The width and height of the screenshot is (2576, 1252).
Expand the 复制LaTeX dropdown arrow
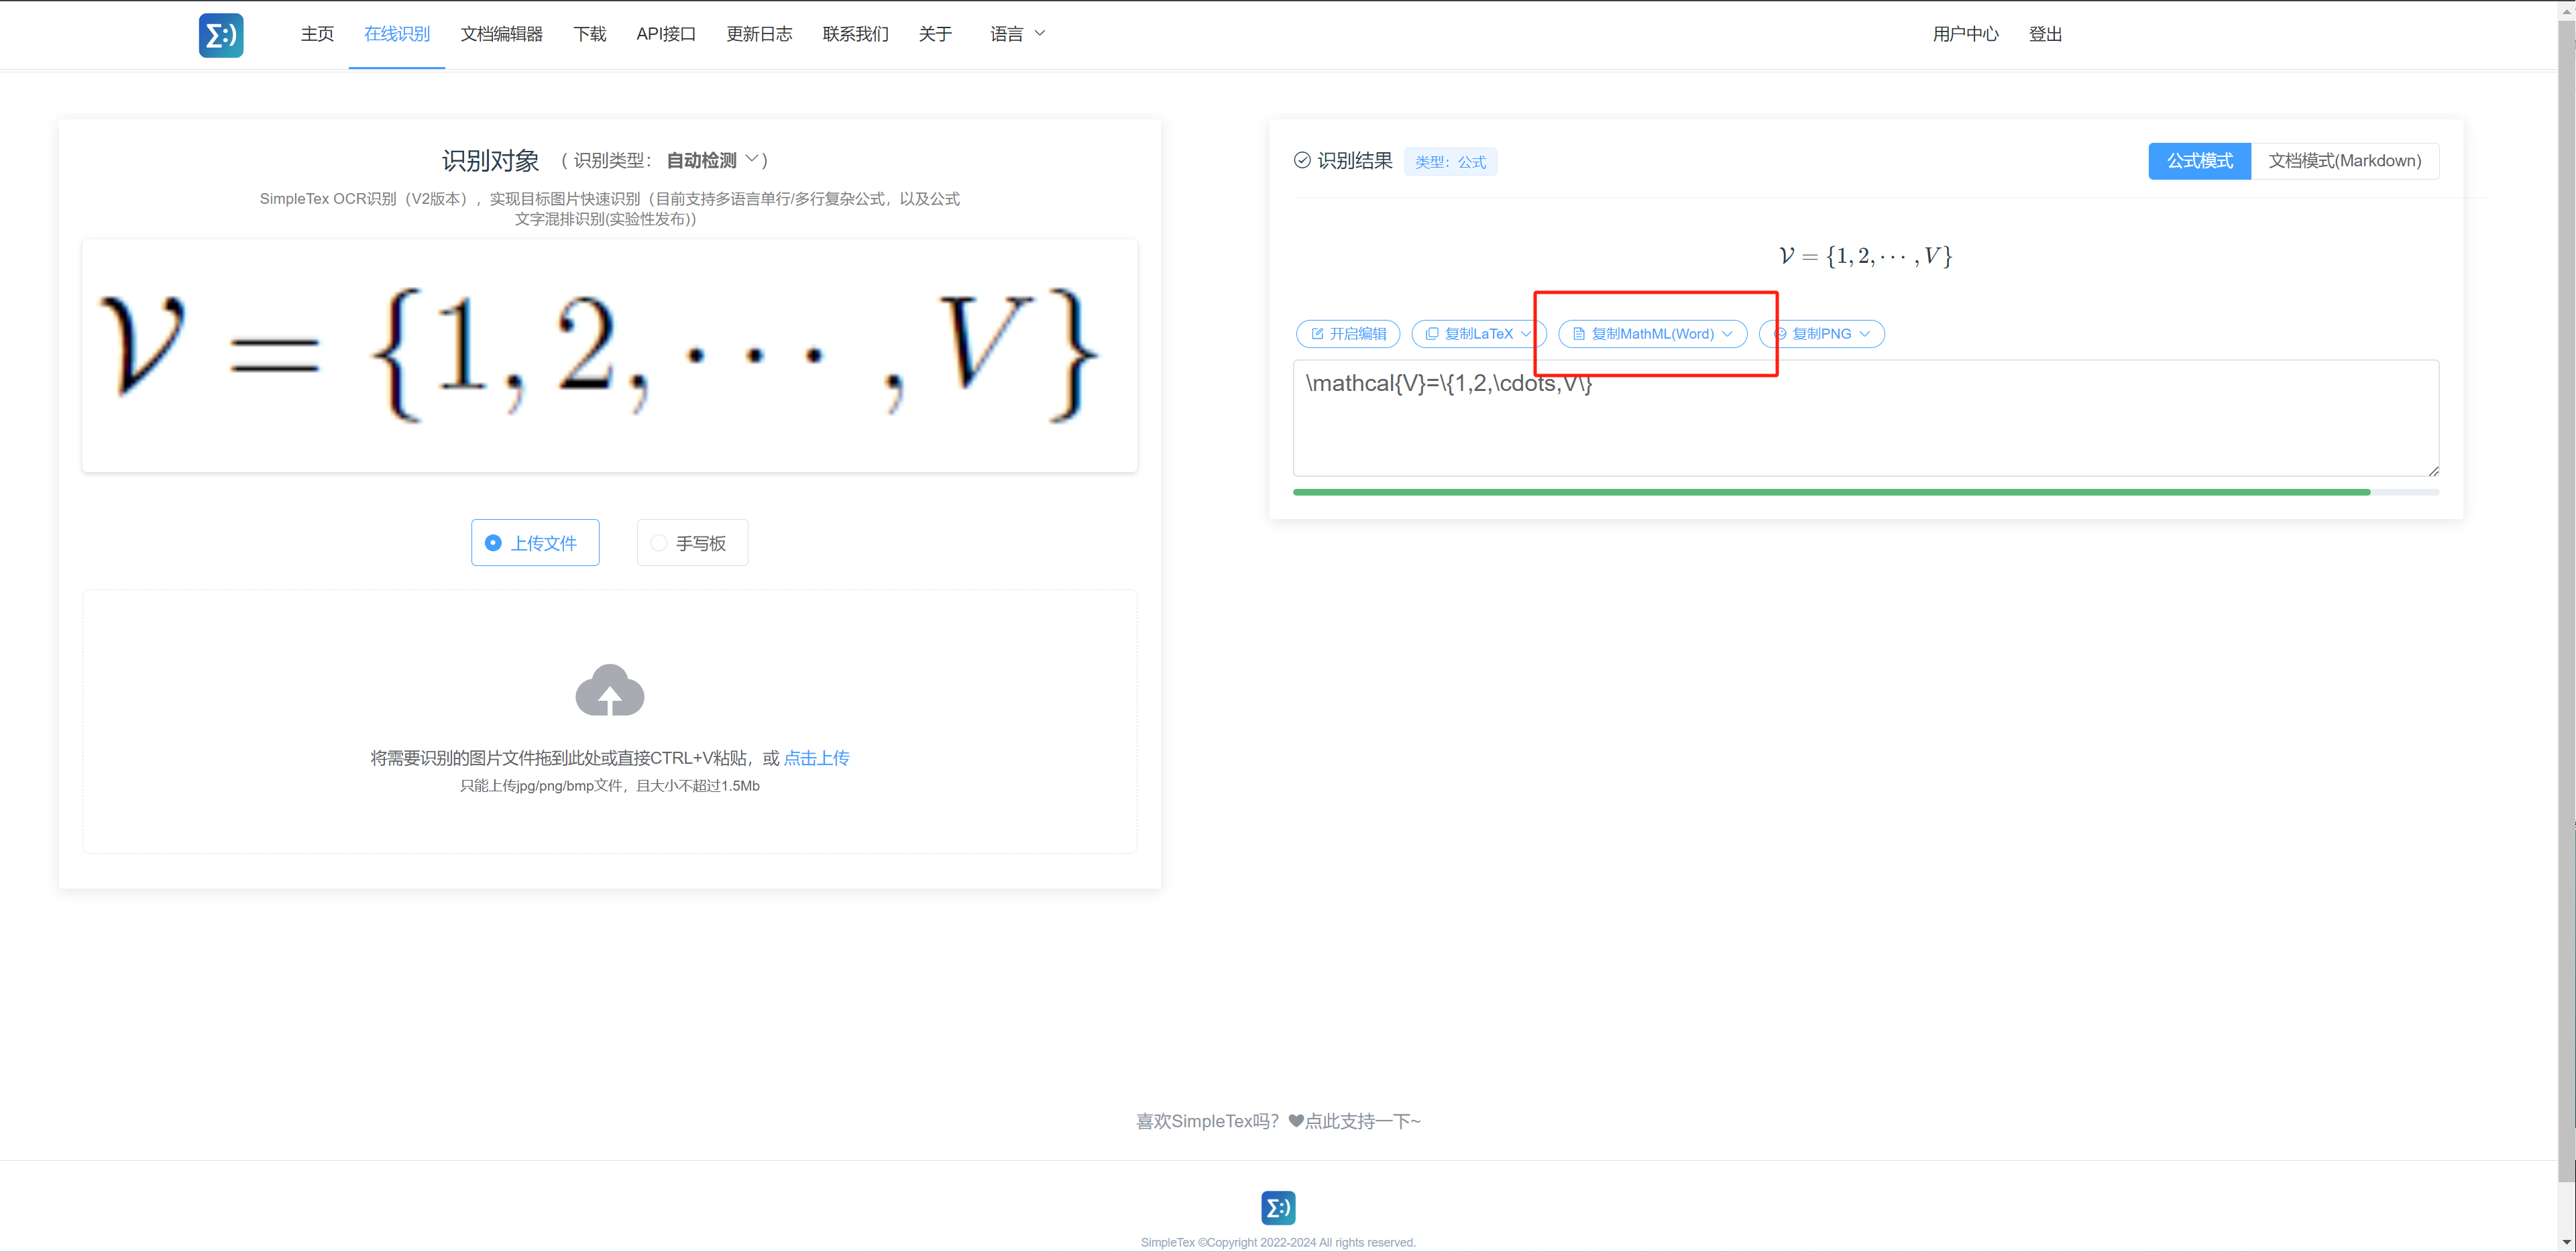1526,334
